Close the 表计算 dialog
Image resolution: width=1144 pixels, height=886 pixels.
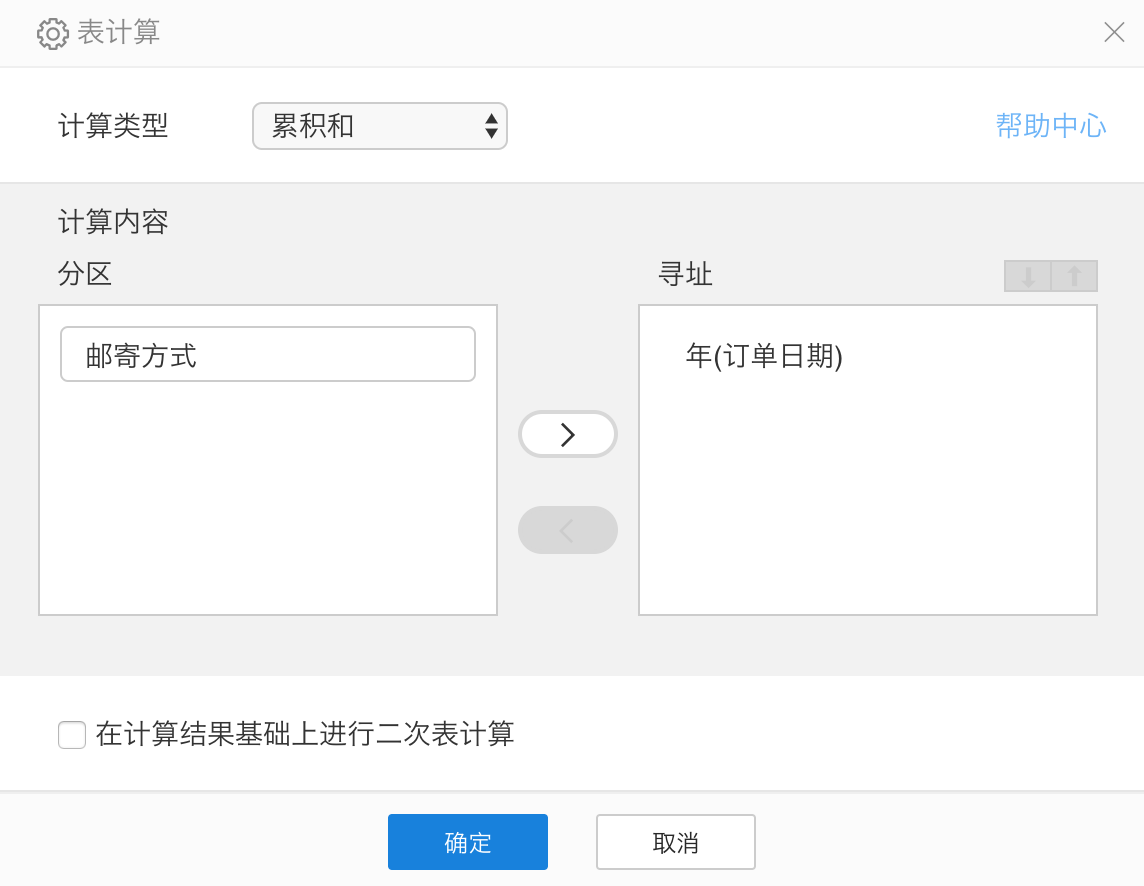(1114, 32)
